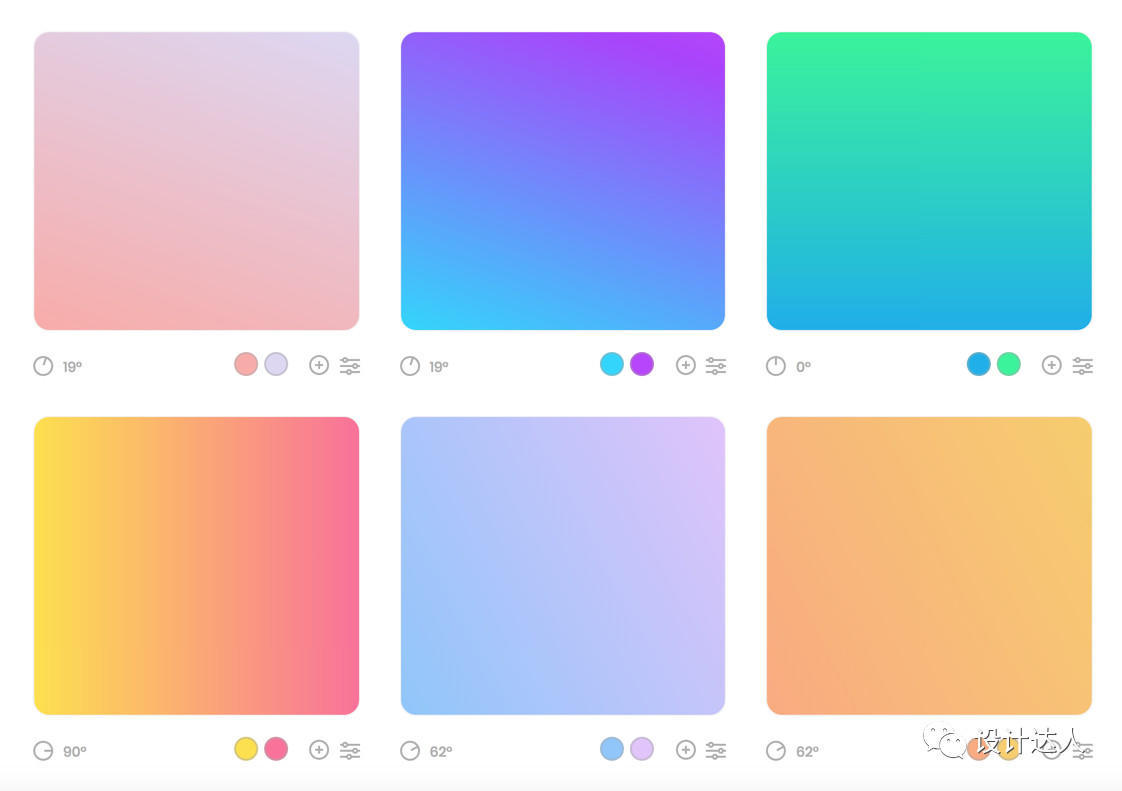Open the yellow-to-pink gradient preview
Screen dimensions: 1122x791
(x=196, y=566)
